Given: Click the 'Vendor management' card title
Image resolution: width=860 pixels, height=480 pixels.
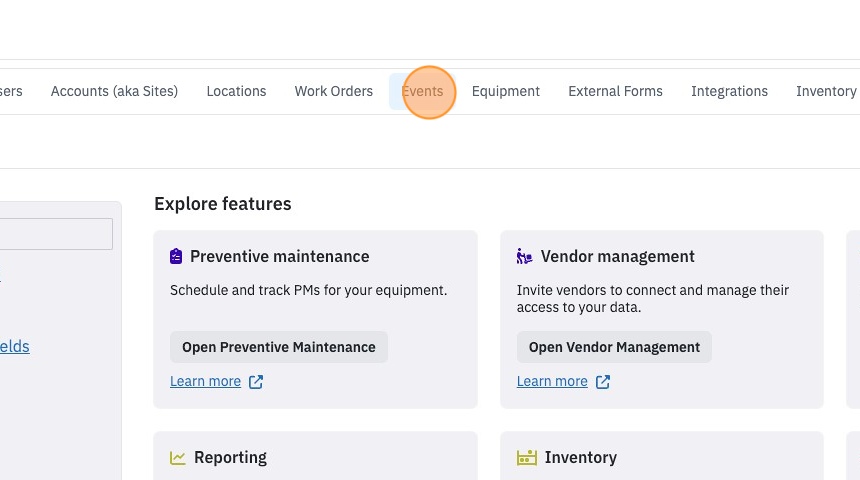Looking at the screenshot, I should coord(618,256).
